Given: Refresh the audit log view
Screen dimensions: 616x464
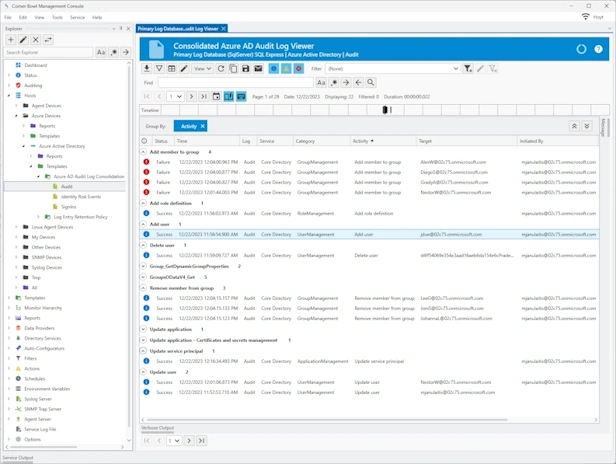Looking at the screenshot, I should coord(221,69).
